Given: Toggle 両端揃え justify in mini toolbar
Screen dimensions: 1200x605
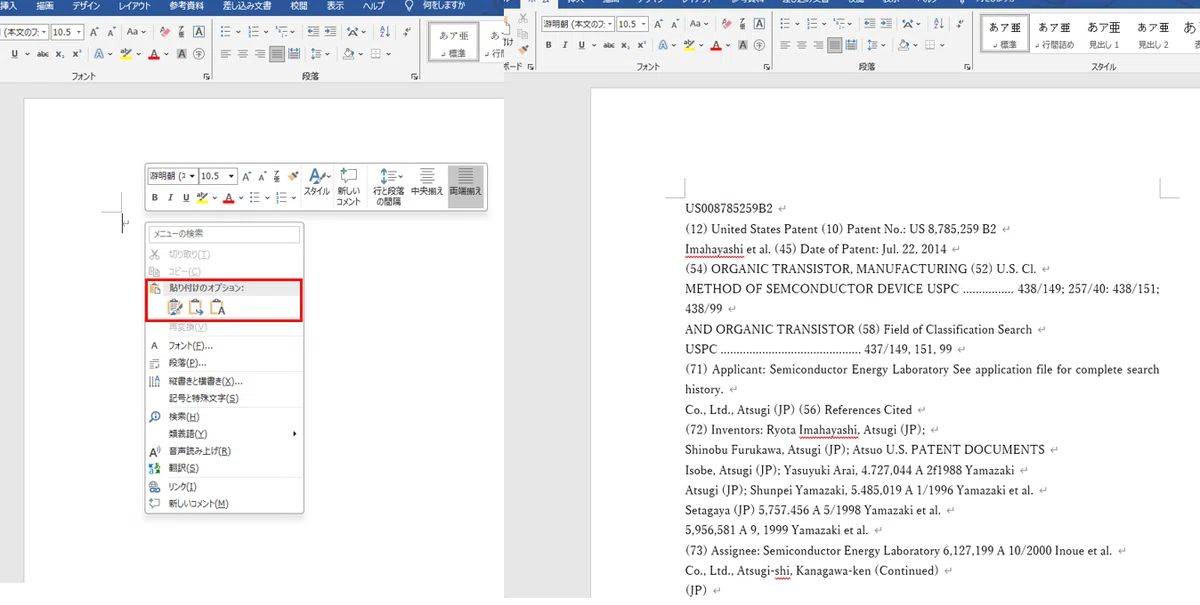Looking at the screenshot, I should click(465, 185).
